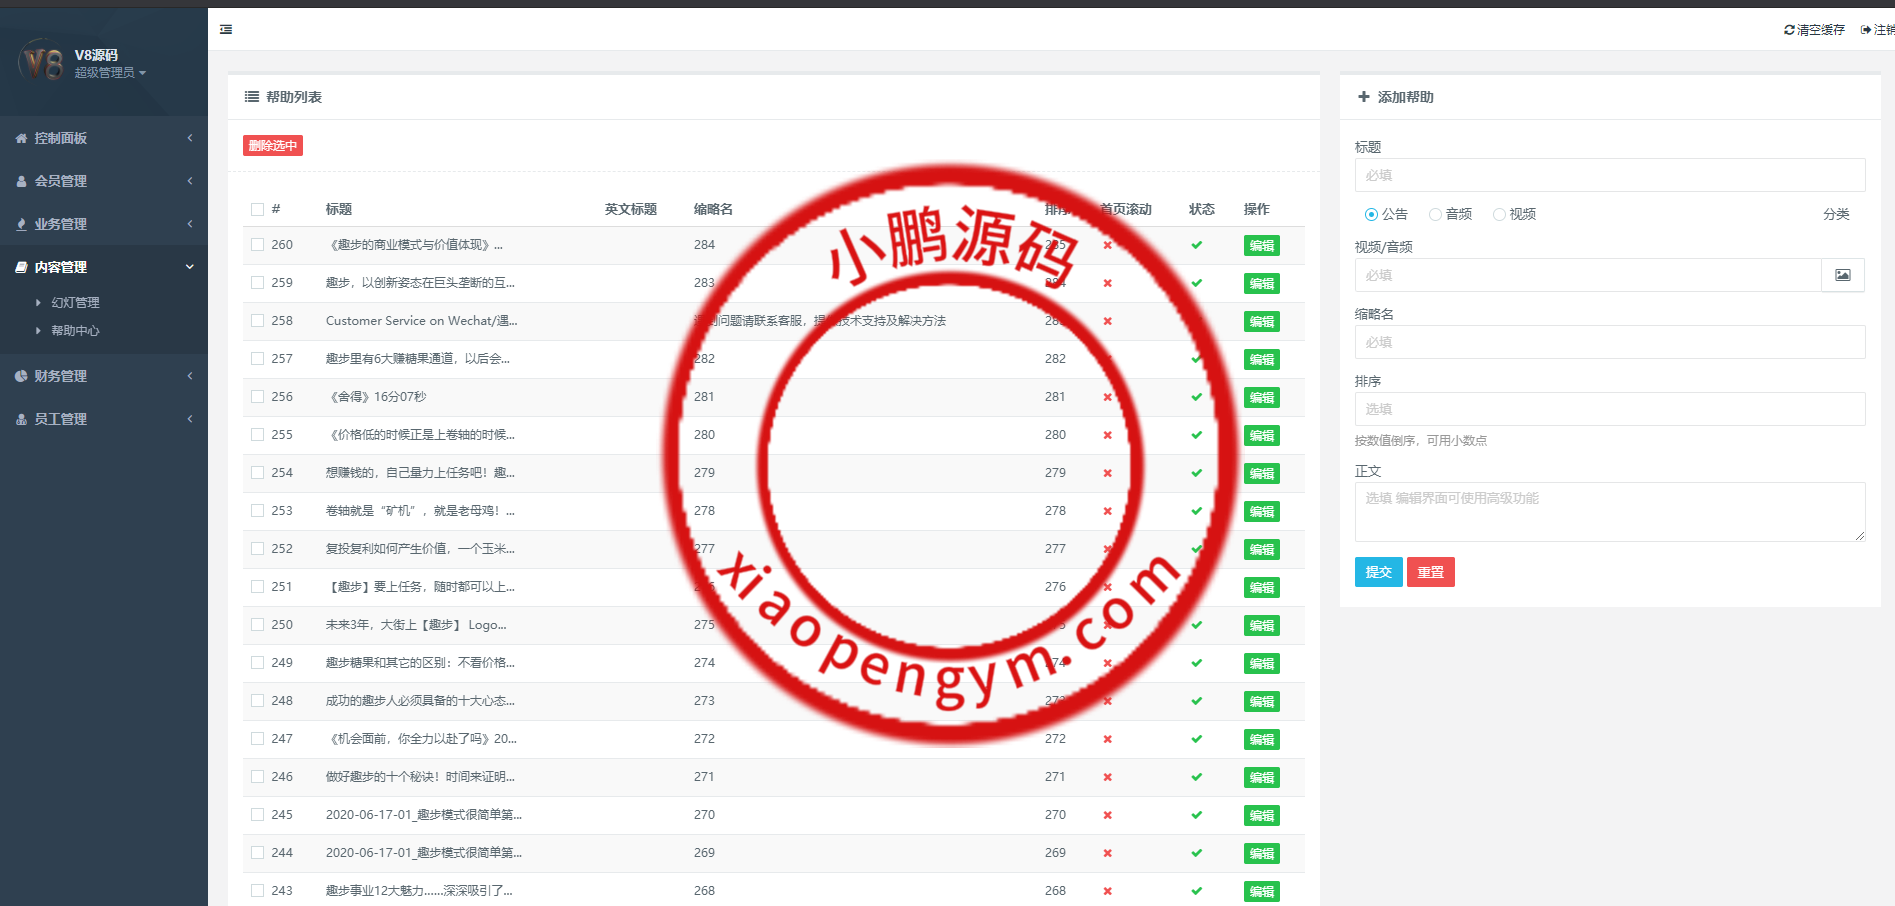Click the sidebar collapse hamburger icon
Image resolution: width=1895 pixels, height=906 pixels.
coord(226,30)
